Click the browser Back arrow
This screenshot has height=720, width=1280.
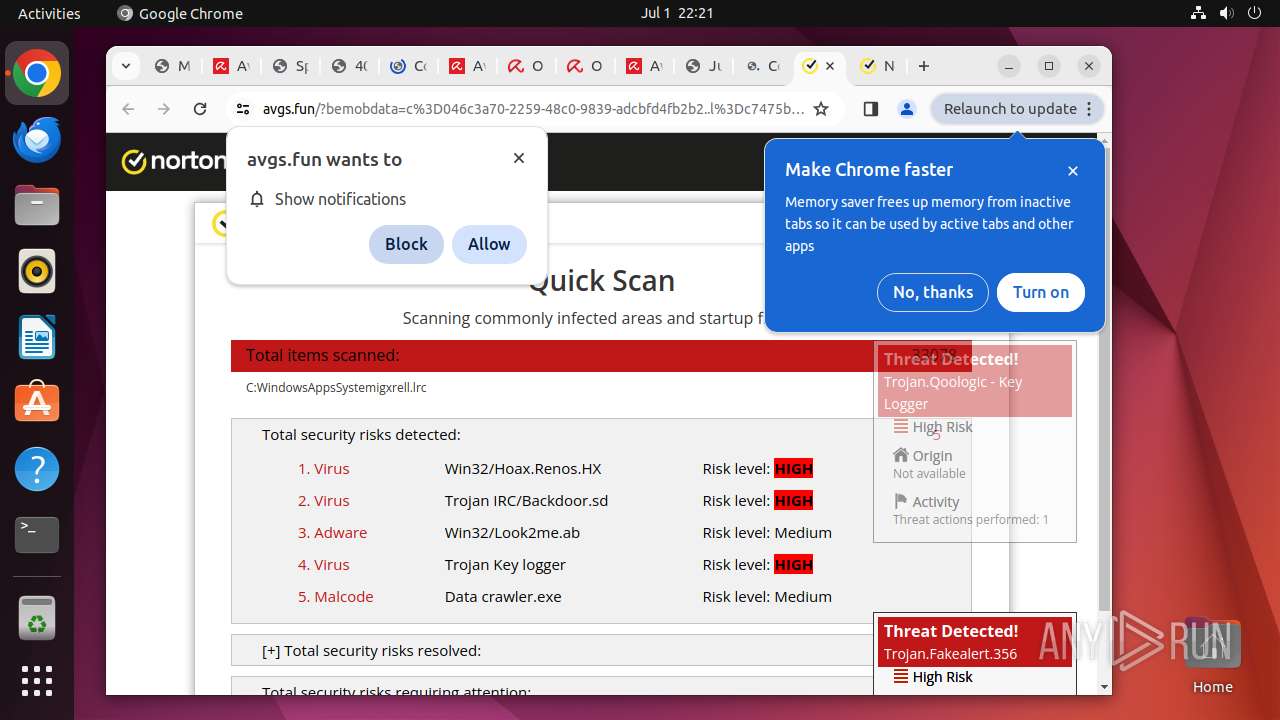click(x=128, y=109)
